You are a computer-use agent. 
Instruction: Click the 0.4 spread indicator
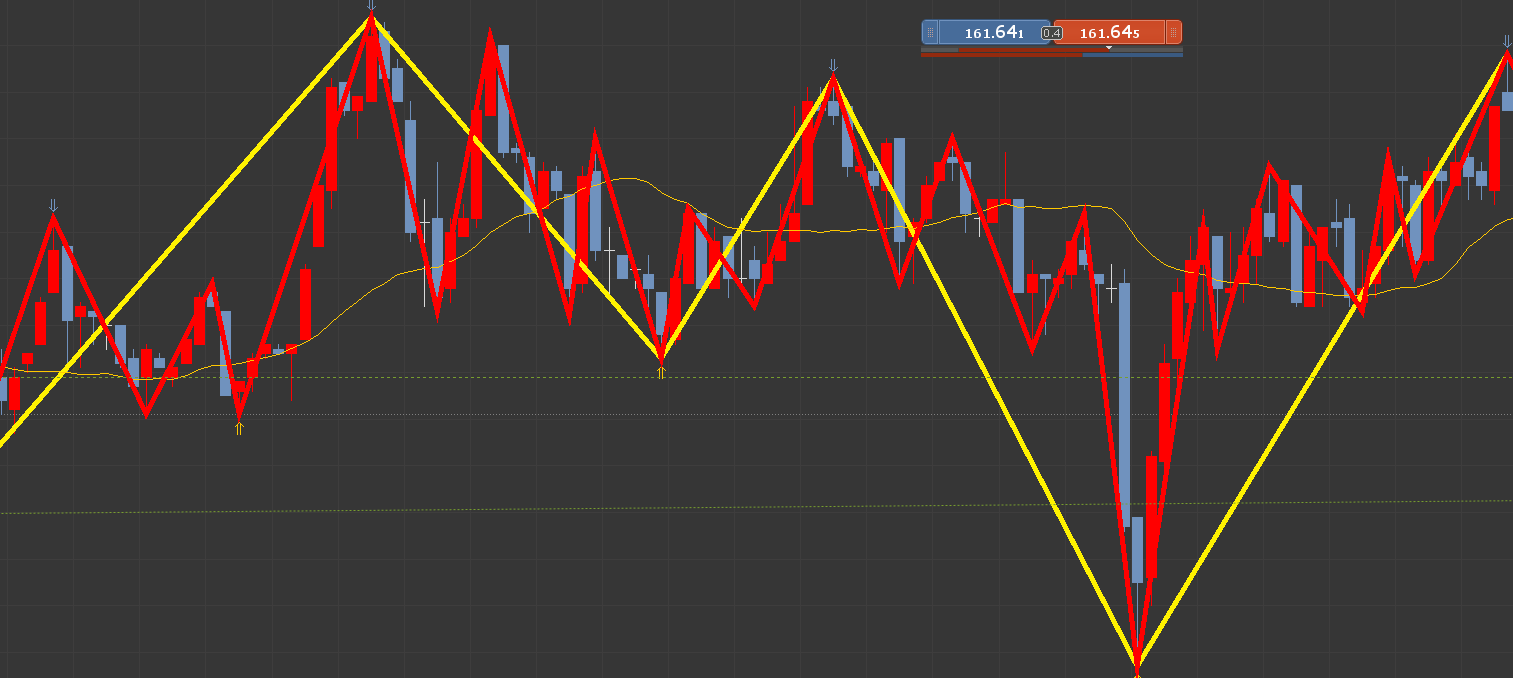click(x=1052, y=33)
